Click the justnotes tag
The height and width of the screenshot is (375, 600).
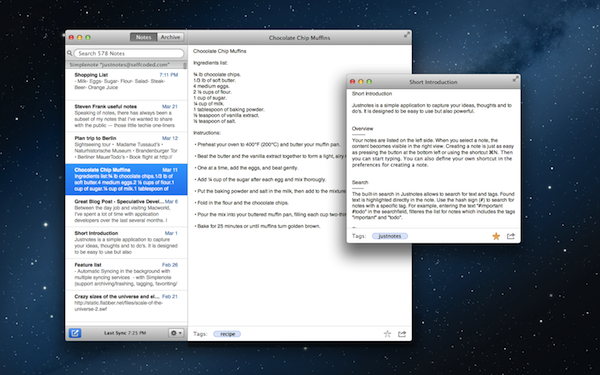[x=390, y=236]
